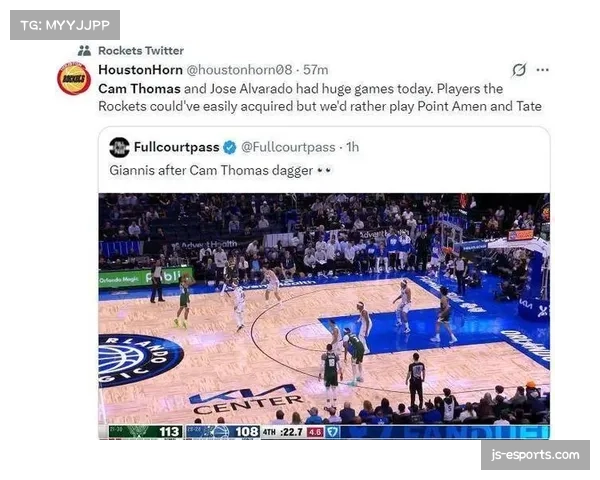Click the Fullcourtpass account name
Screen dimensions: 600x480
click(x=176, y=147)
